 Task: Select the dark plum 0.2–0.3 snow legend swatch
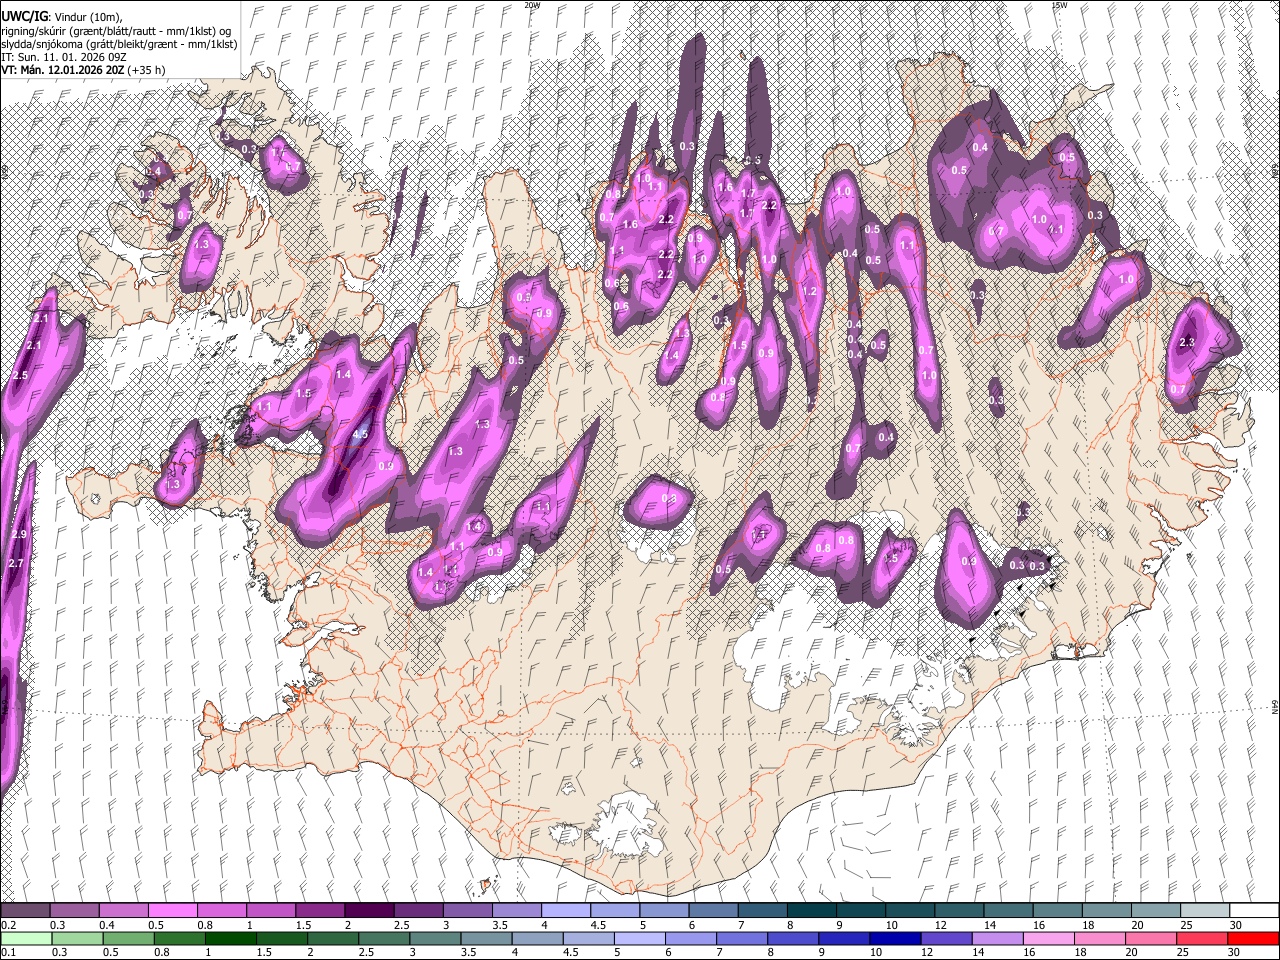click(x=25, y=910)
